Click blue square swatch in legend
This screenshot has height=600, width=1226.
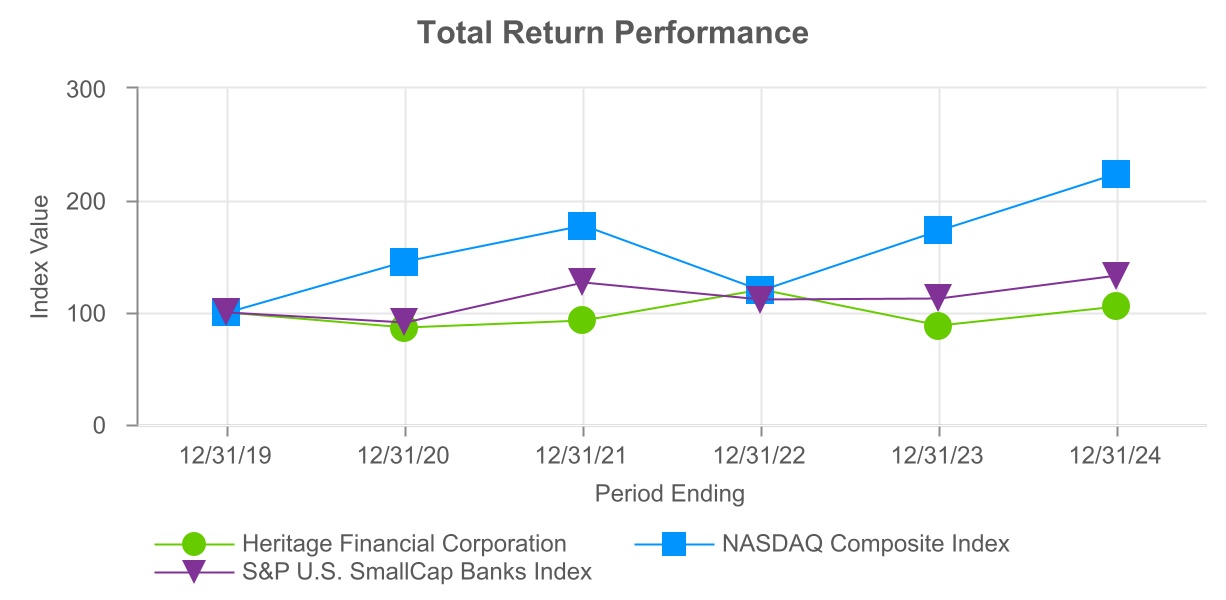tap(674, 544)
